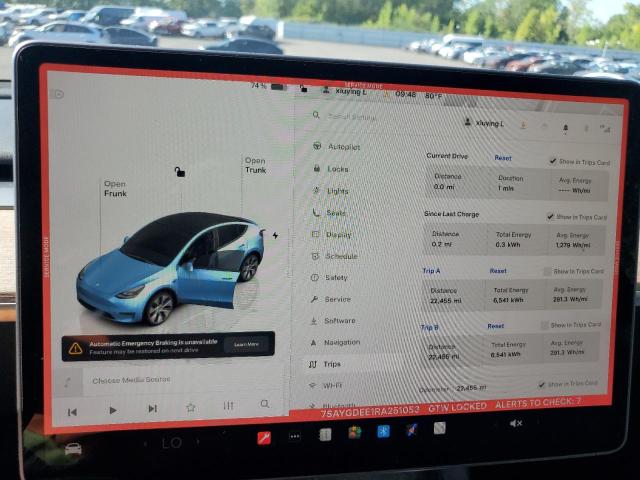Click the VIN text 7SAYGDEE1RA251053
Image resolution: width=640 pixels, height=480 pixels.
tap(370, 413)
